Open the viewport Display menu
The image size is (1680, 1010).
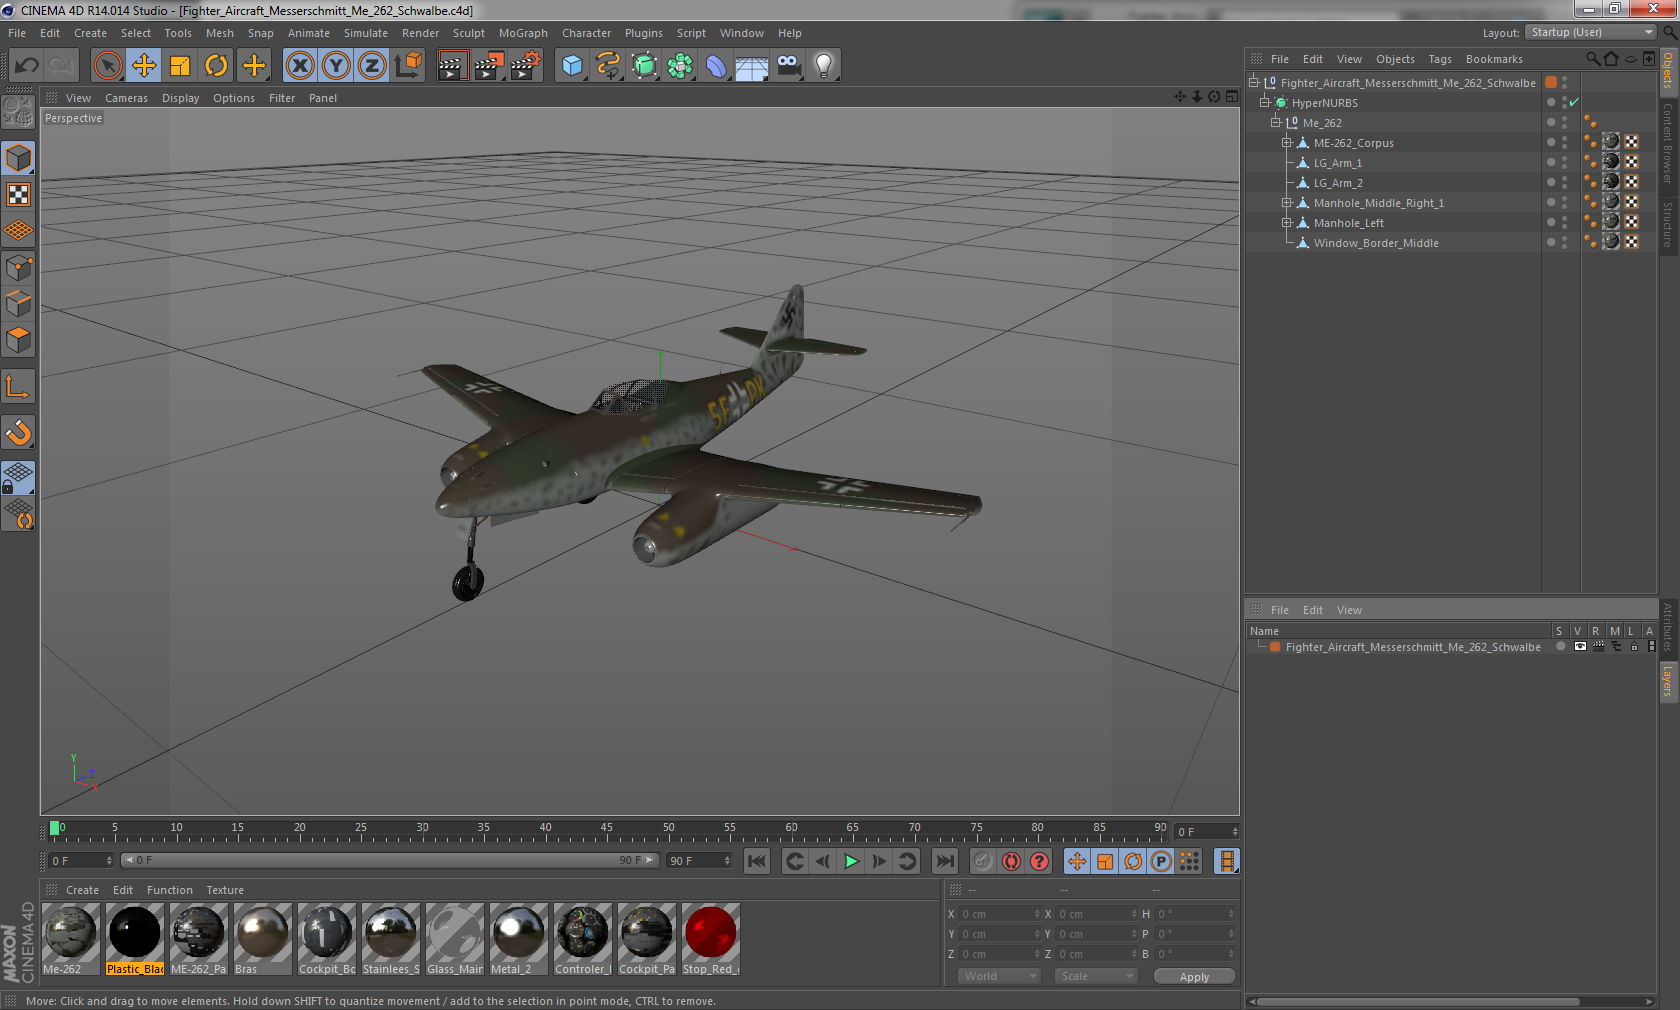(180, 98)
